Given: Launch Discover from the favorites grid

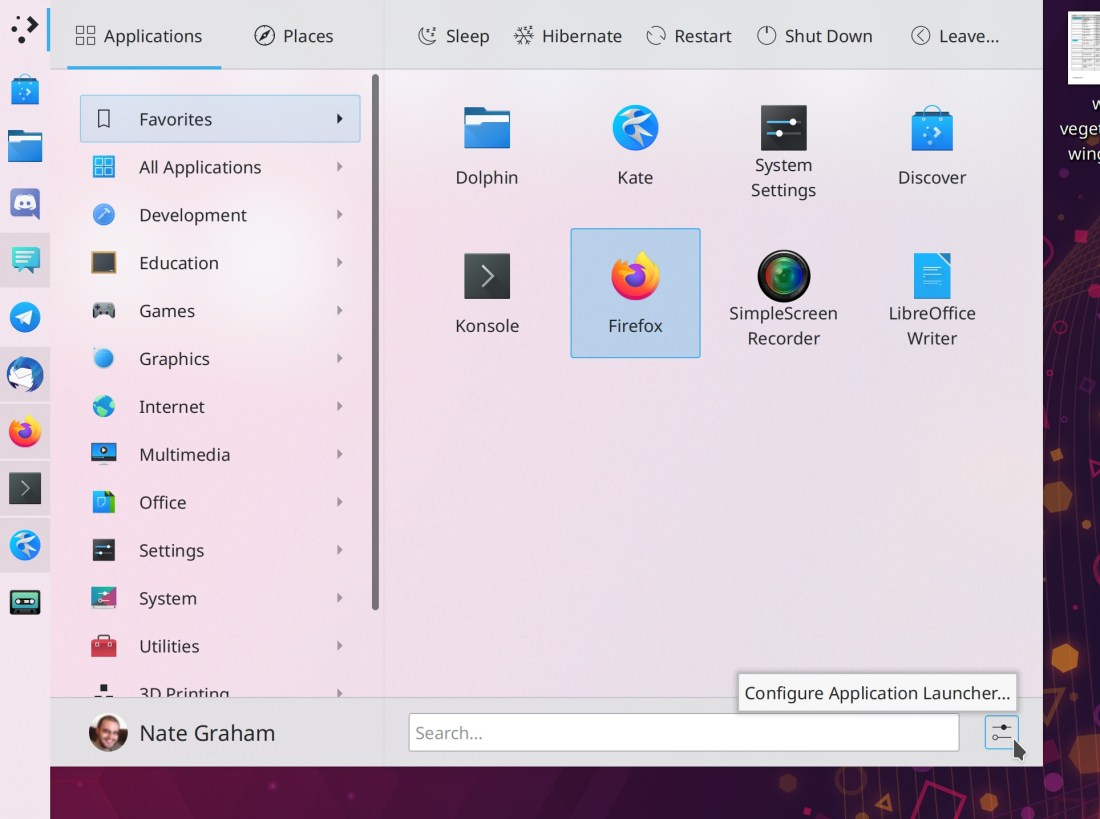Looking at the screenshot, I should (931, 146).
